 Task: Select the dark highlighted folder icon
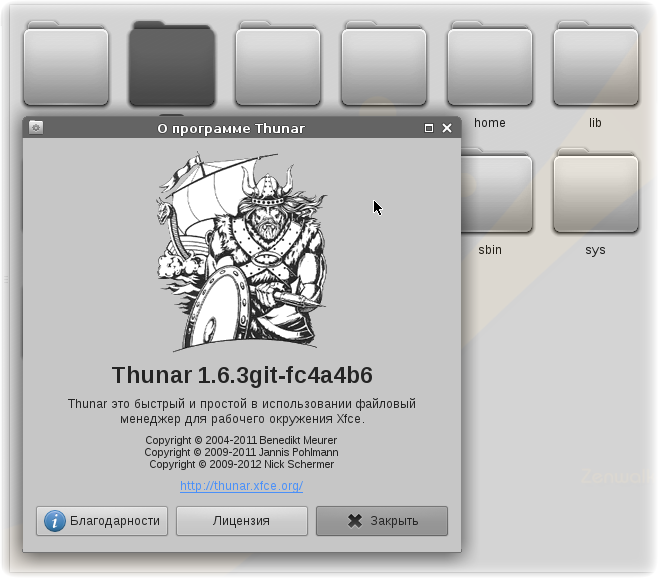click(172, 63)
